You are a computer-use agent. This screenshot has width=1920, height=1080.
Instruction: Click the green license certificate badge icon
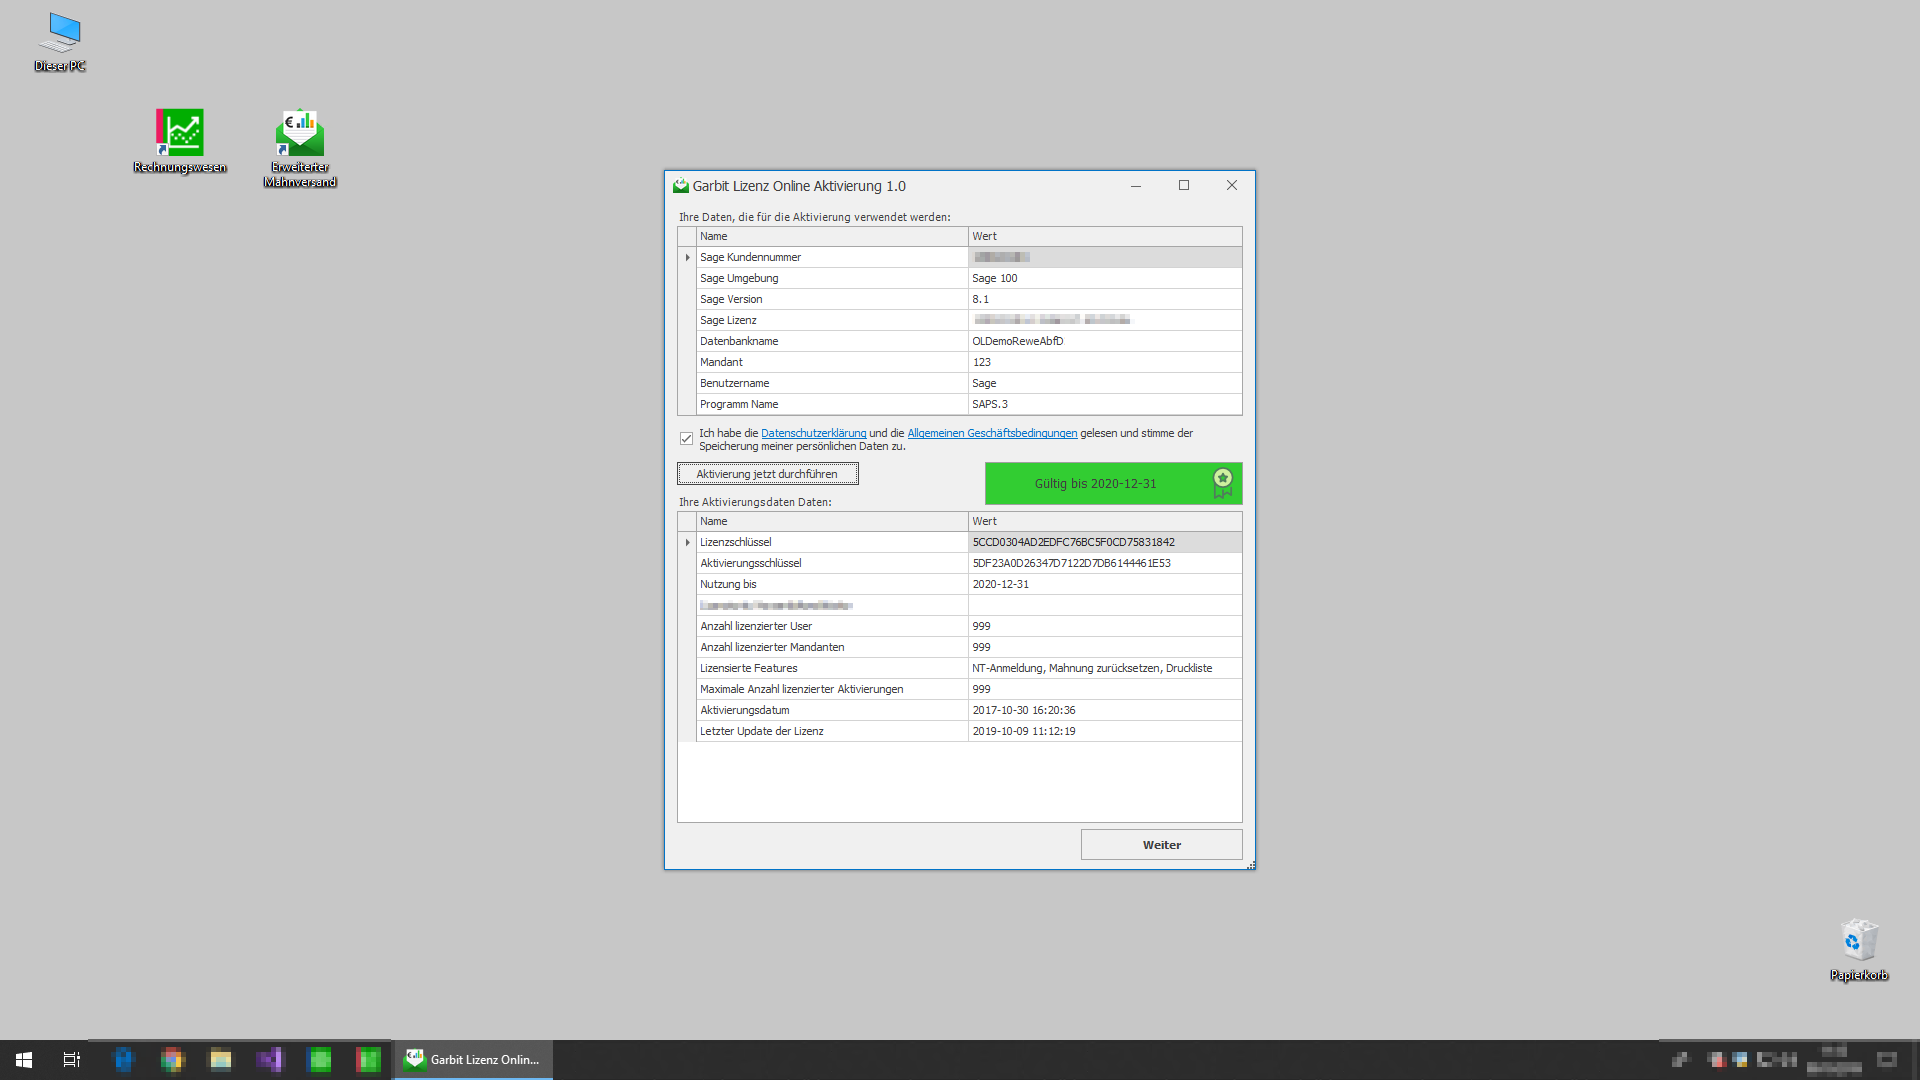coord(1222,482)
